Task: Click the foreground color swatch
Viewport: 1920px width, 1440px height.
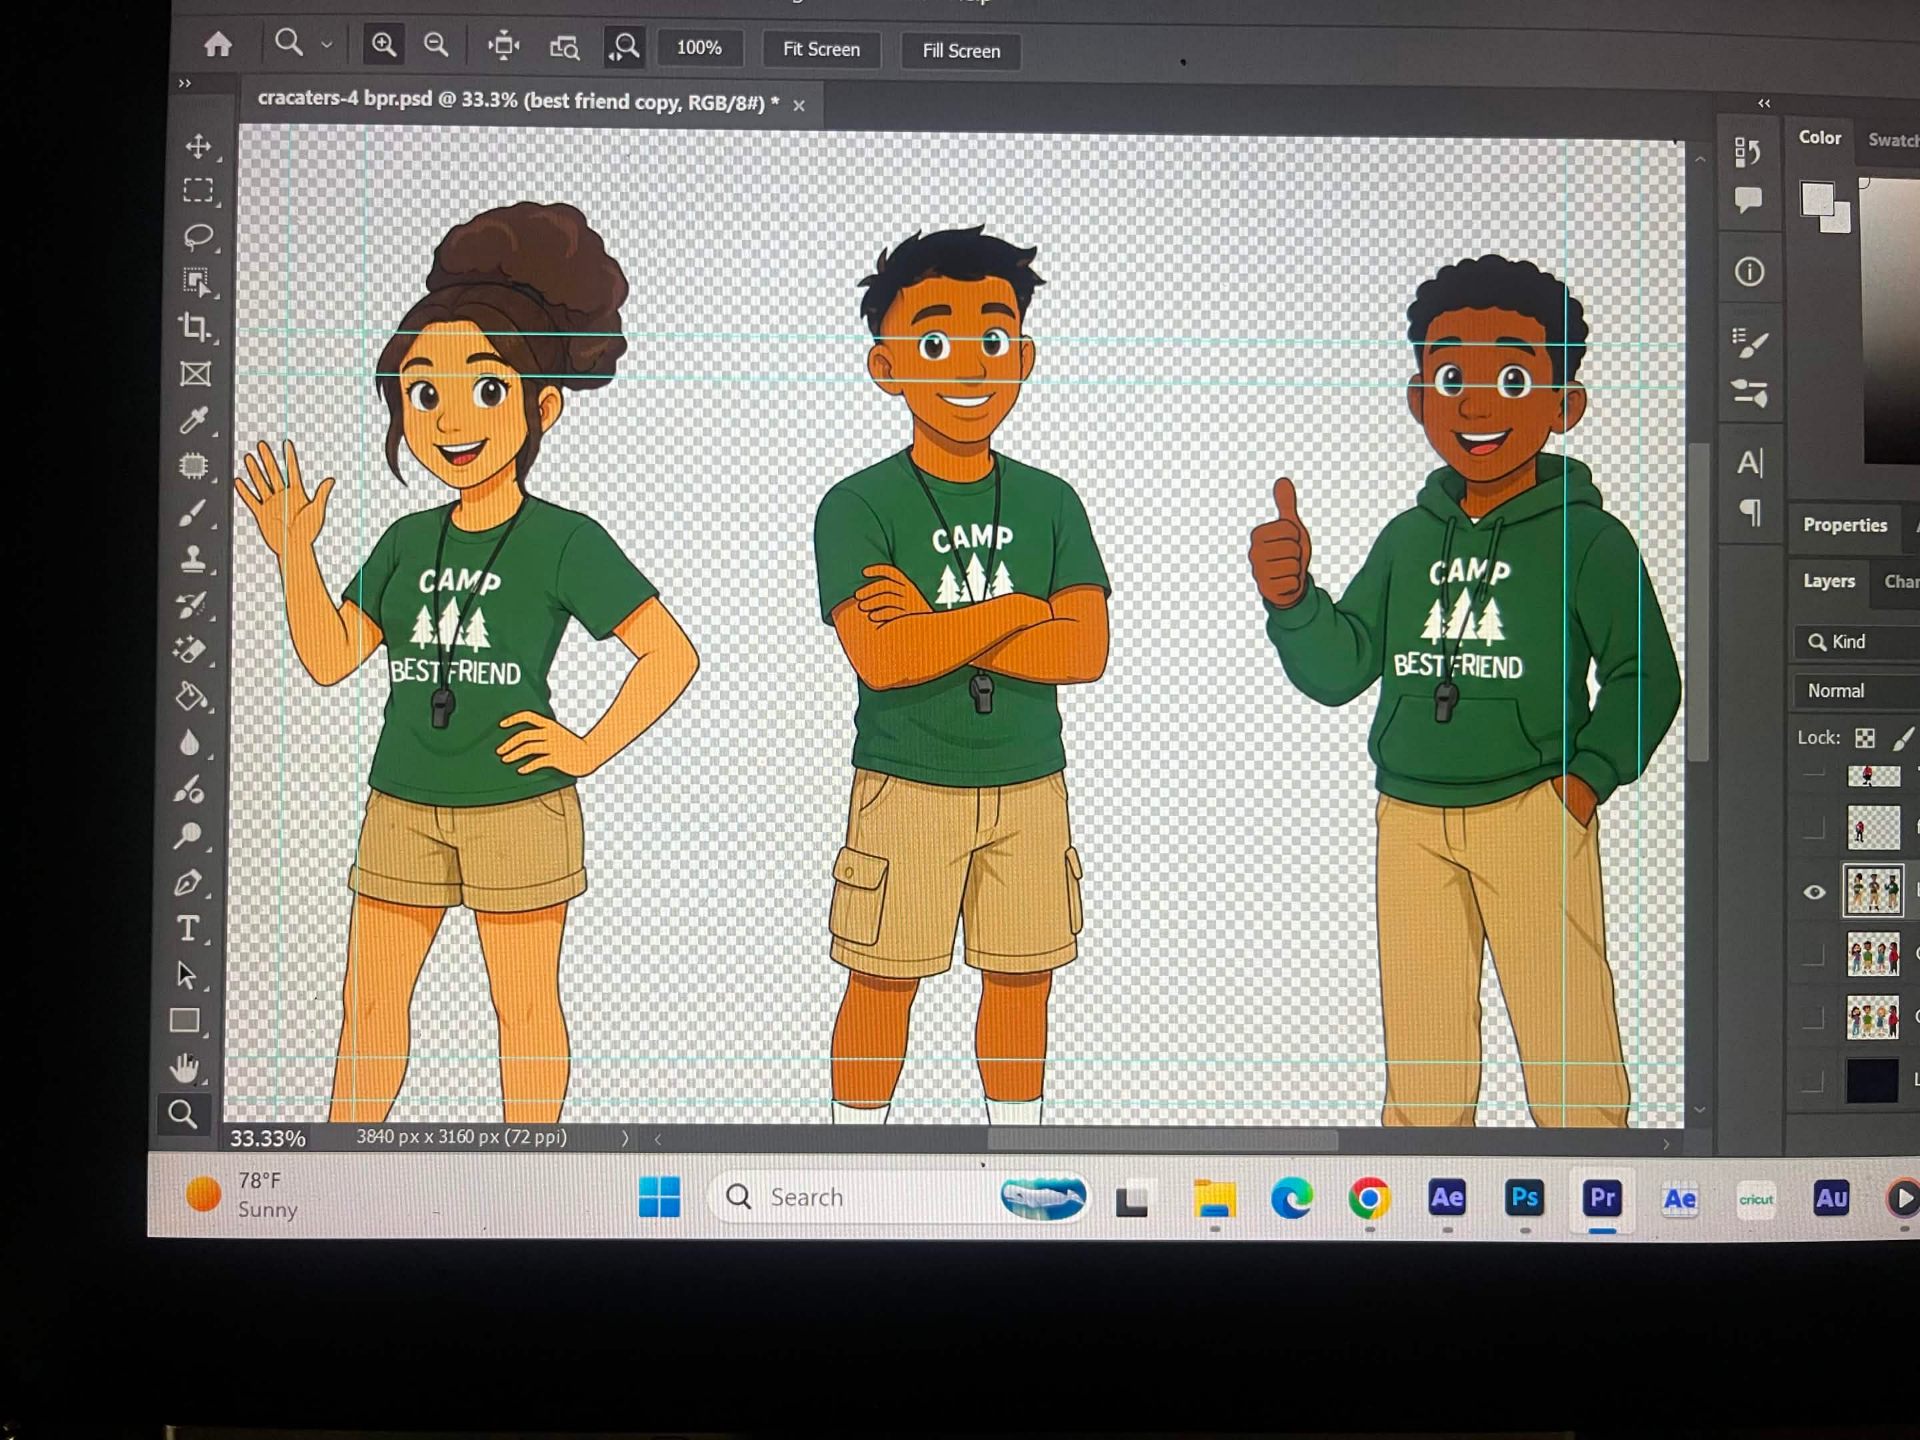Action: (x=1818, y=199)
